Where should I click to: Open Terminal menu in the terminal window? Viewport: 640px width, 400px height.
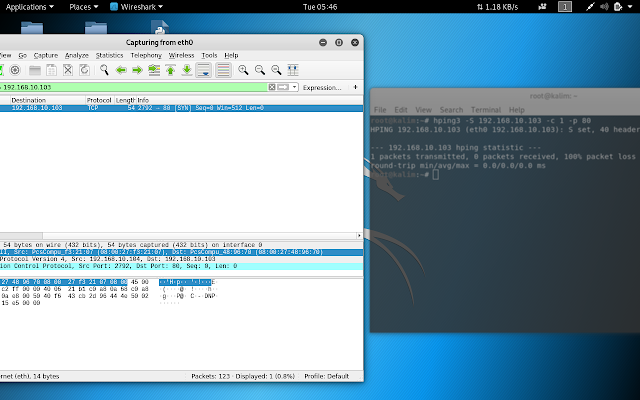(x=486, y=110)
